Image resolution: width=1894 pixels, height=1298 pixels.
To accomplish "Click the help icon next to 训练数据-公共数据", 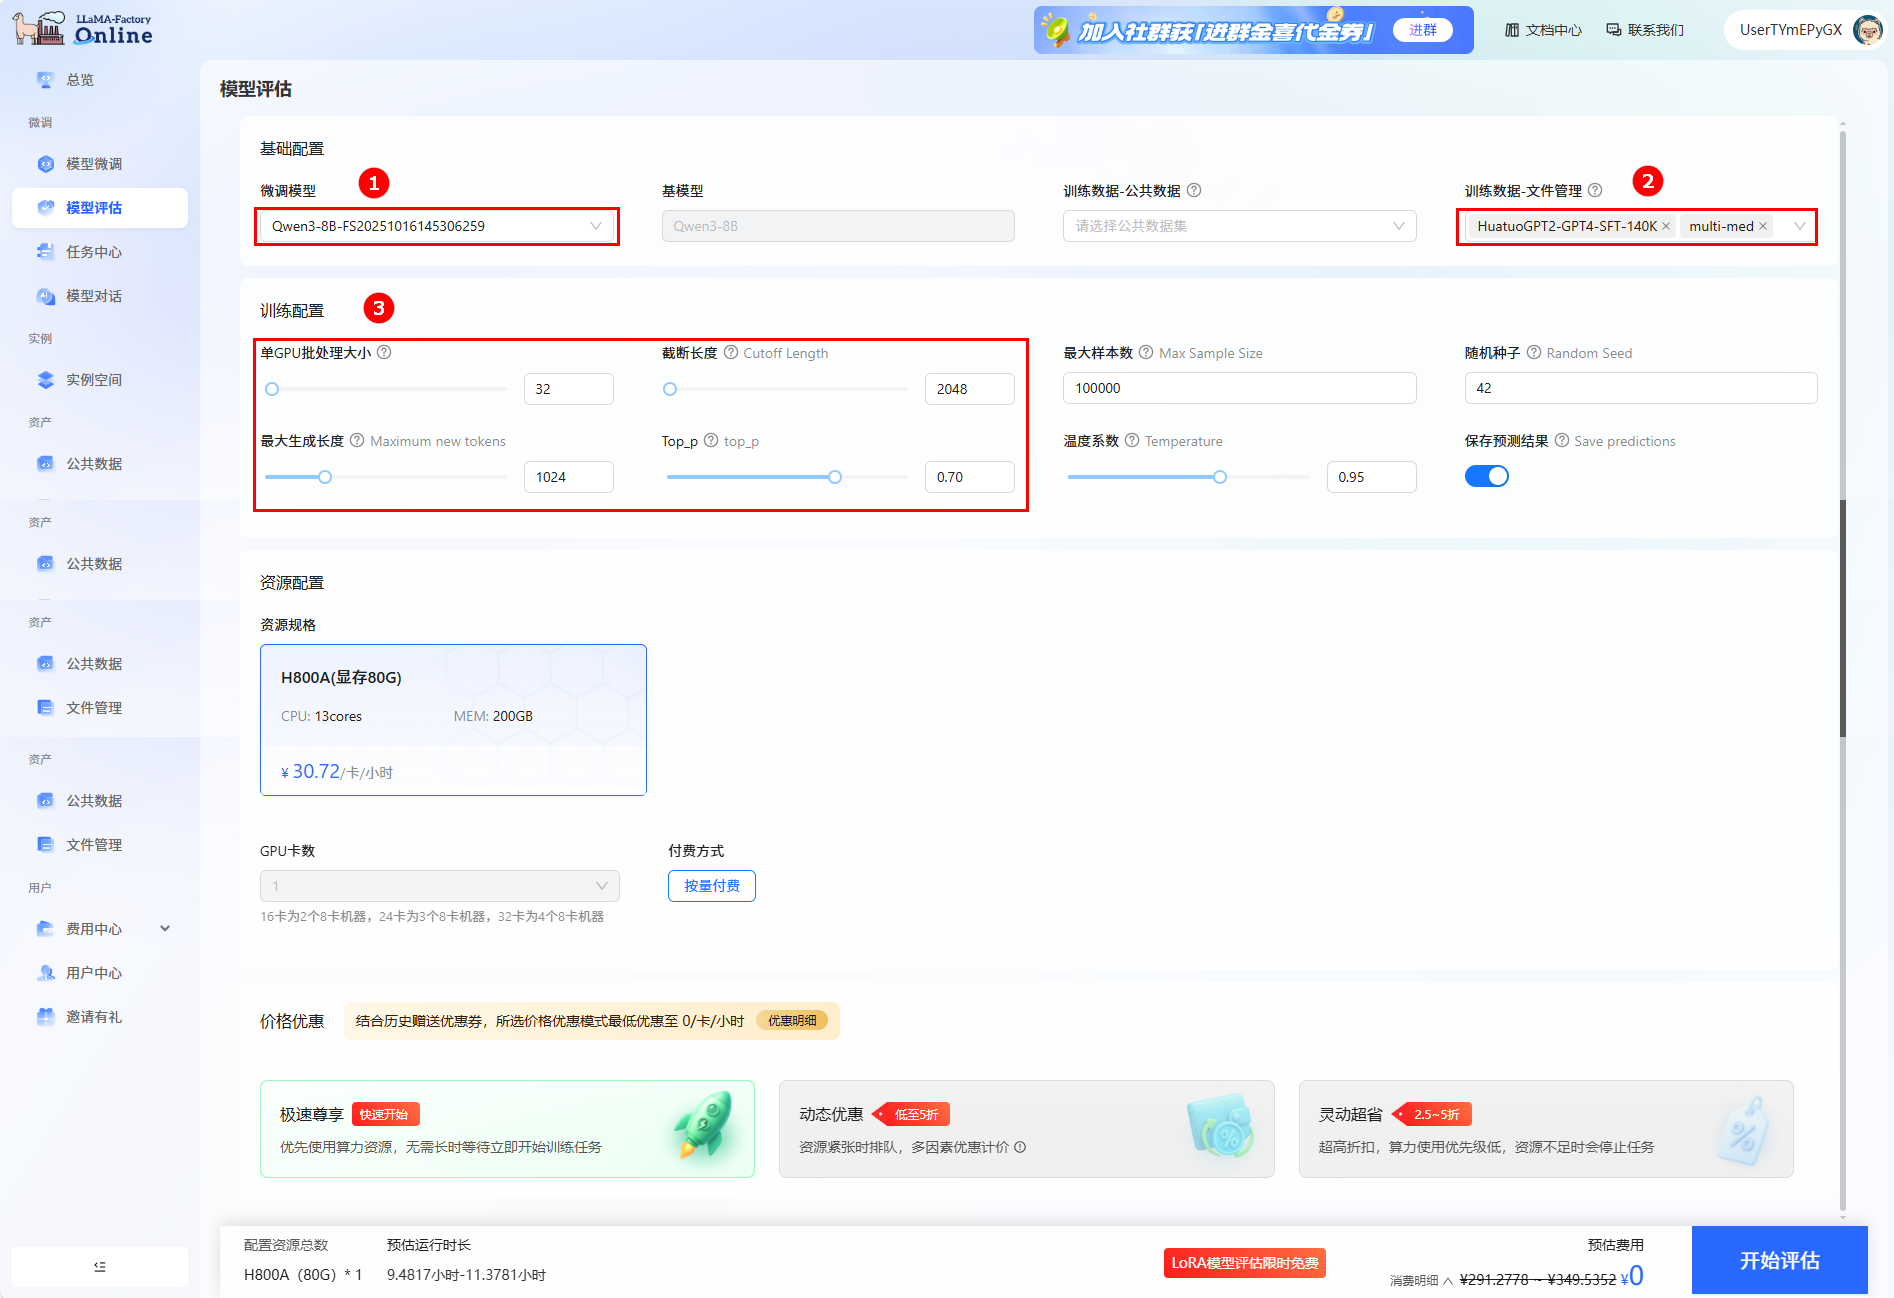I will coord(1194,191).
